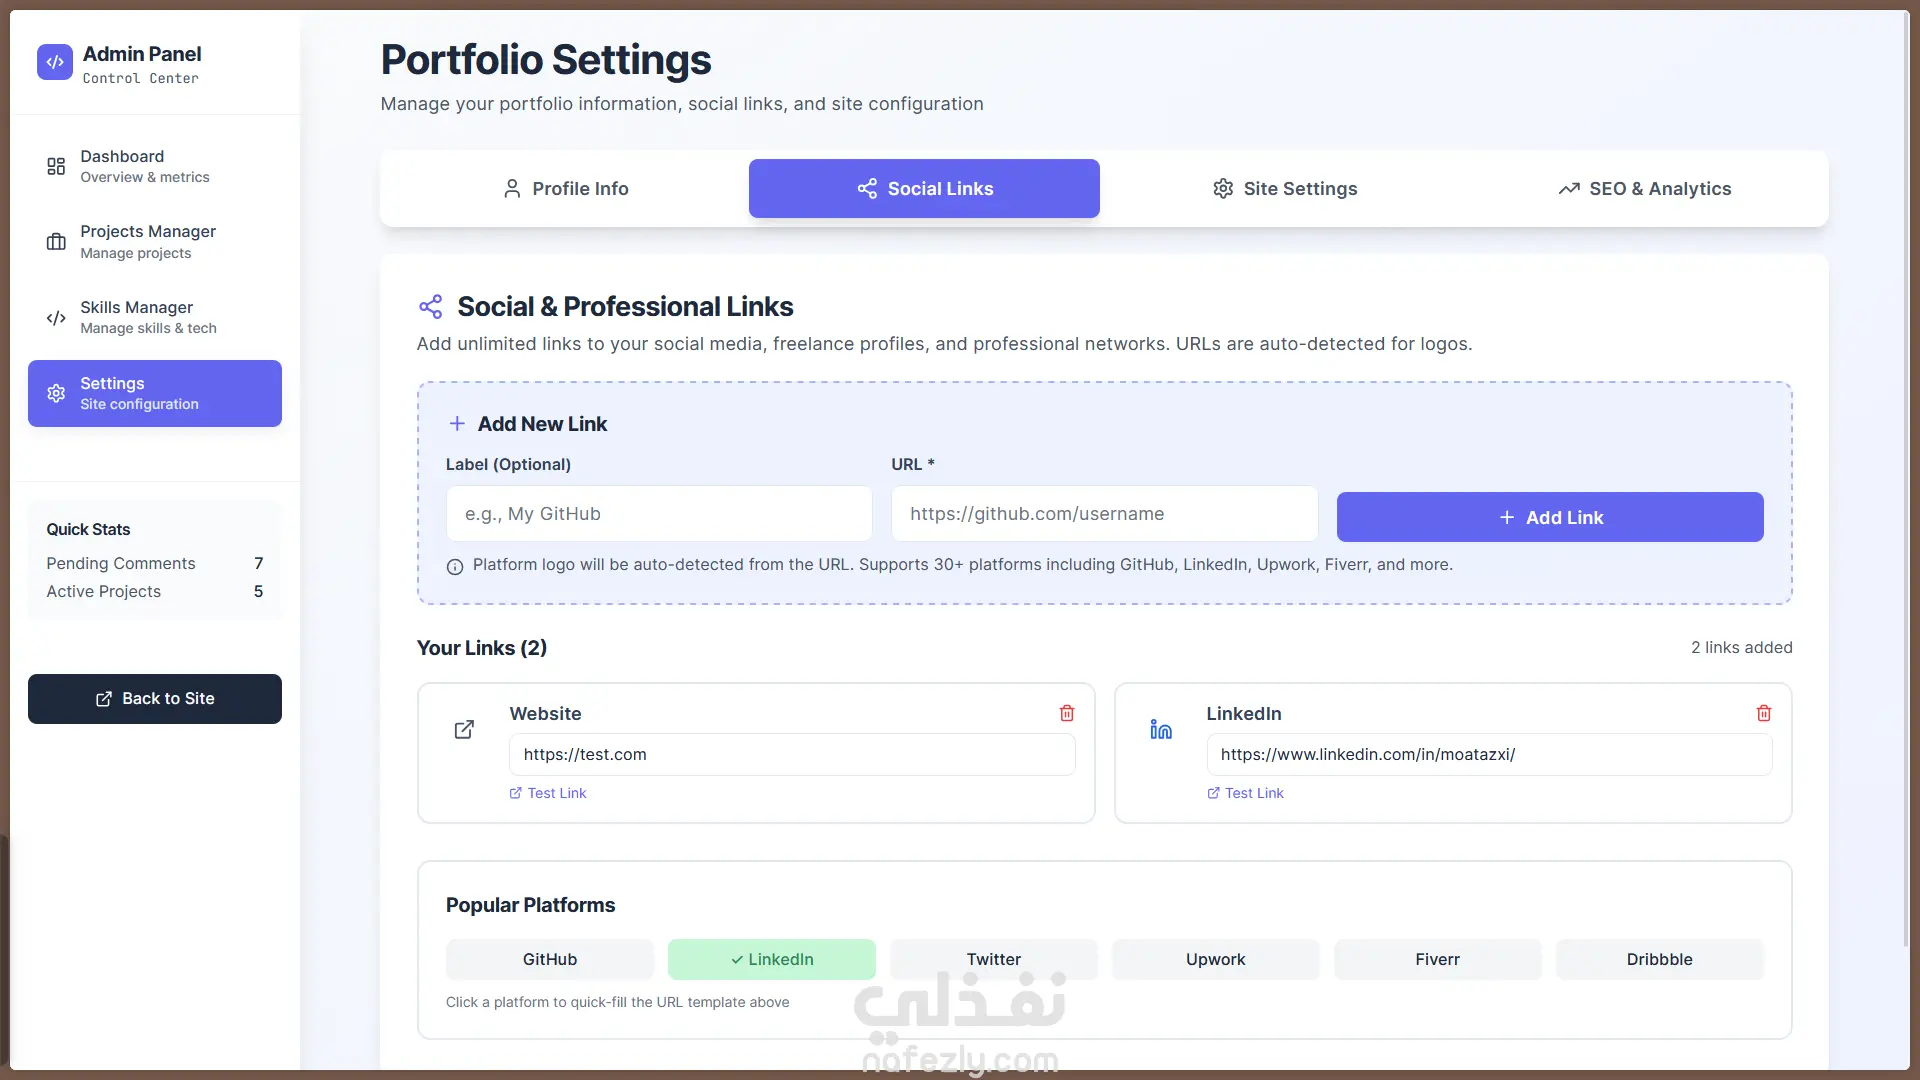Viewport: 1920px width, 1080px height.
Task: Delete the Website link with trash icon
Action: (x=1067, y=713)
